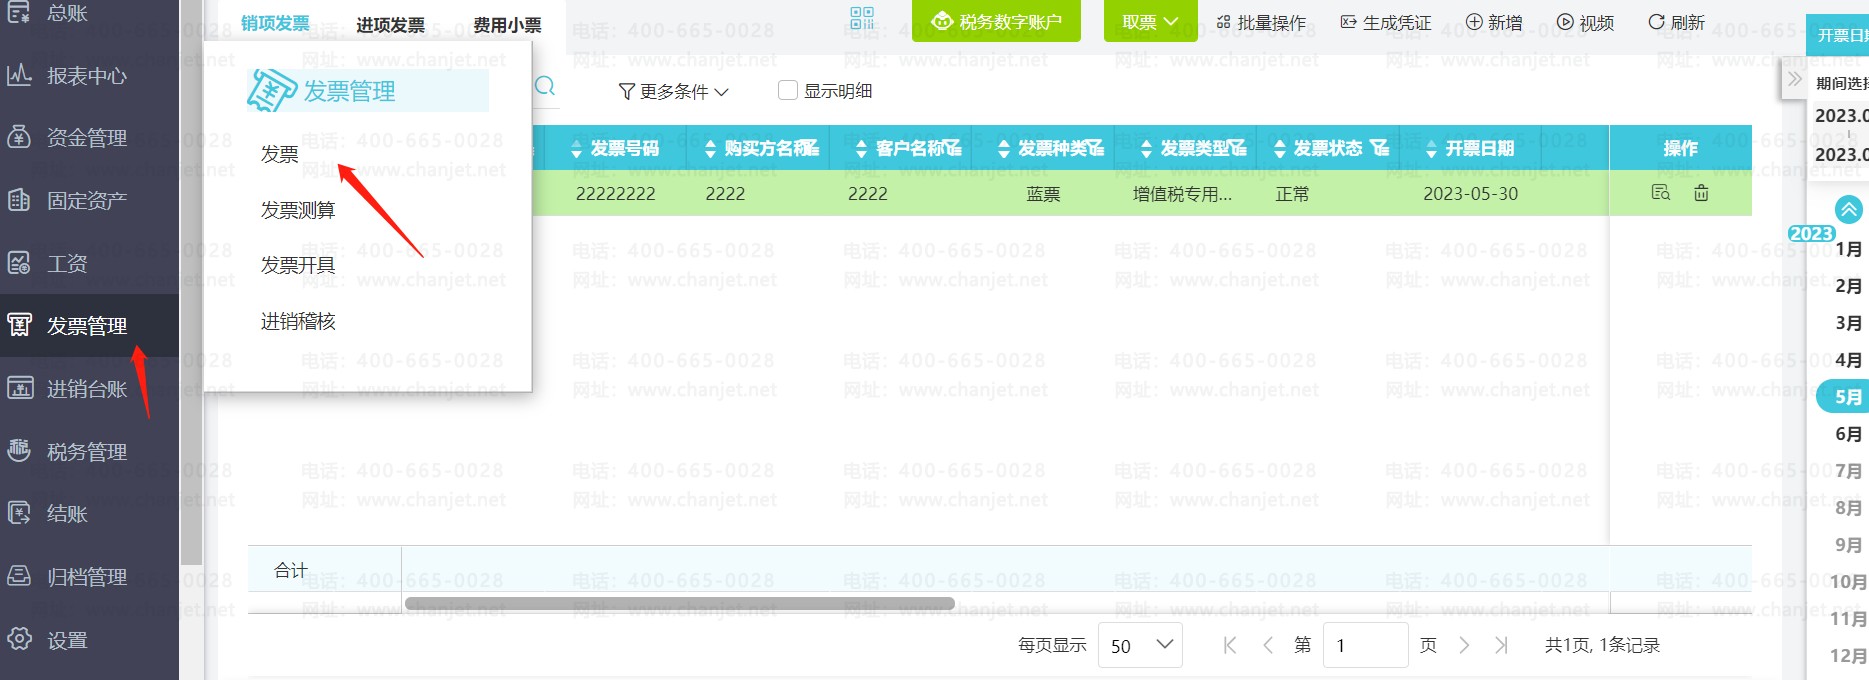
Task: Toggle the 显示明细 checkbox
Action: (788, 90)
